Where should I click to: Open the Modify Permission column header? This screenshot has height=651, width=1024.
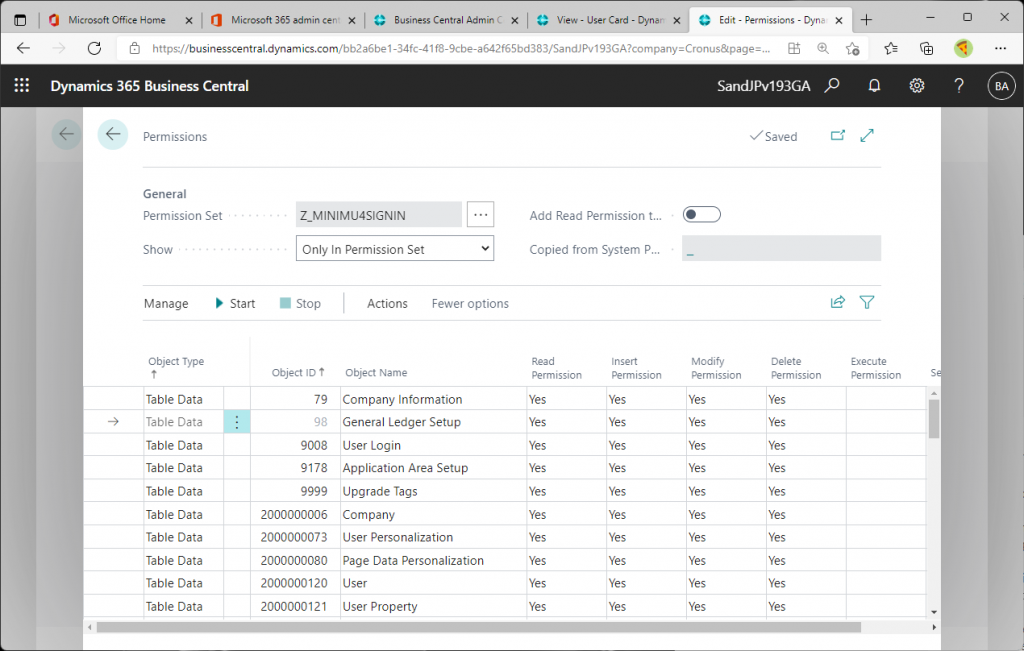point(716,368)
